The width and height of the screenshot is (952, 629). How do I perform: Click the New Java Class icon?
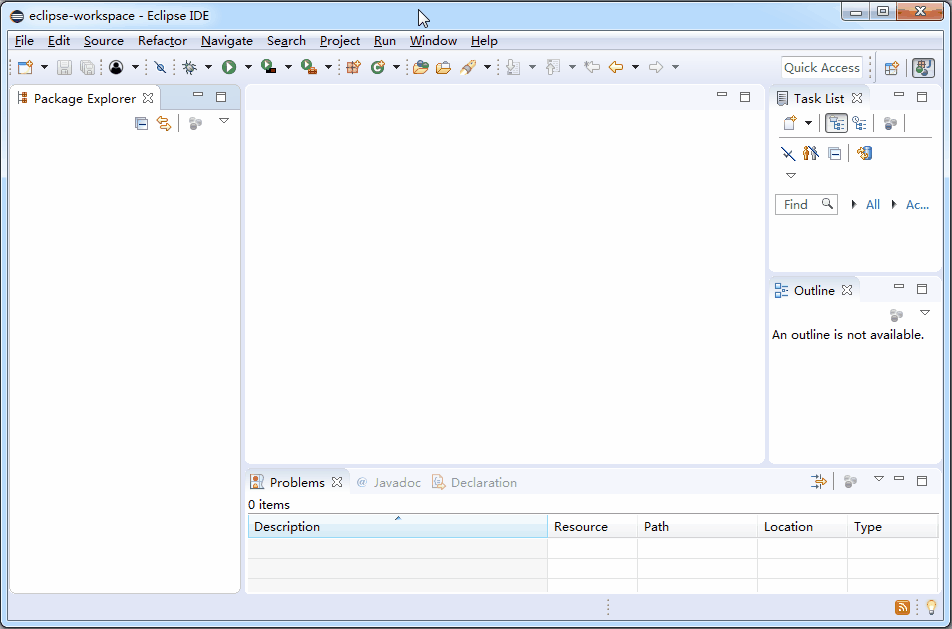pyautogui.click(x=378, y=67)
